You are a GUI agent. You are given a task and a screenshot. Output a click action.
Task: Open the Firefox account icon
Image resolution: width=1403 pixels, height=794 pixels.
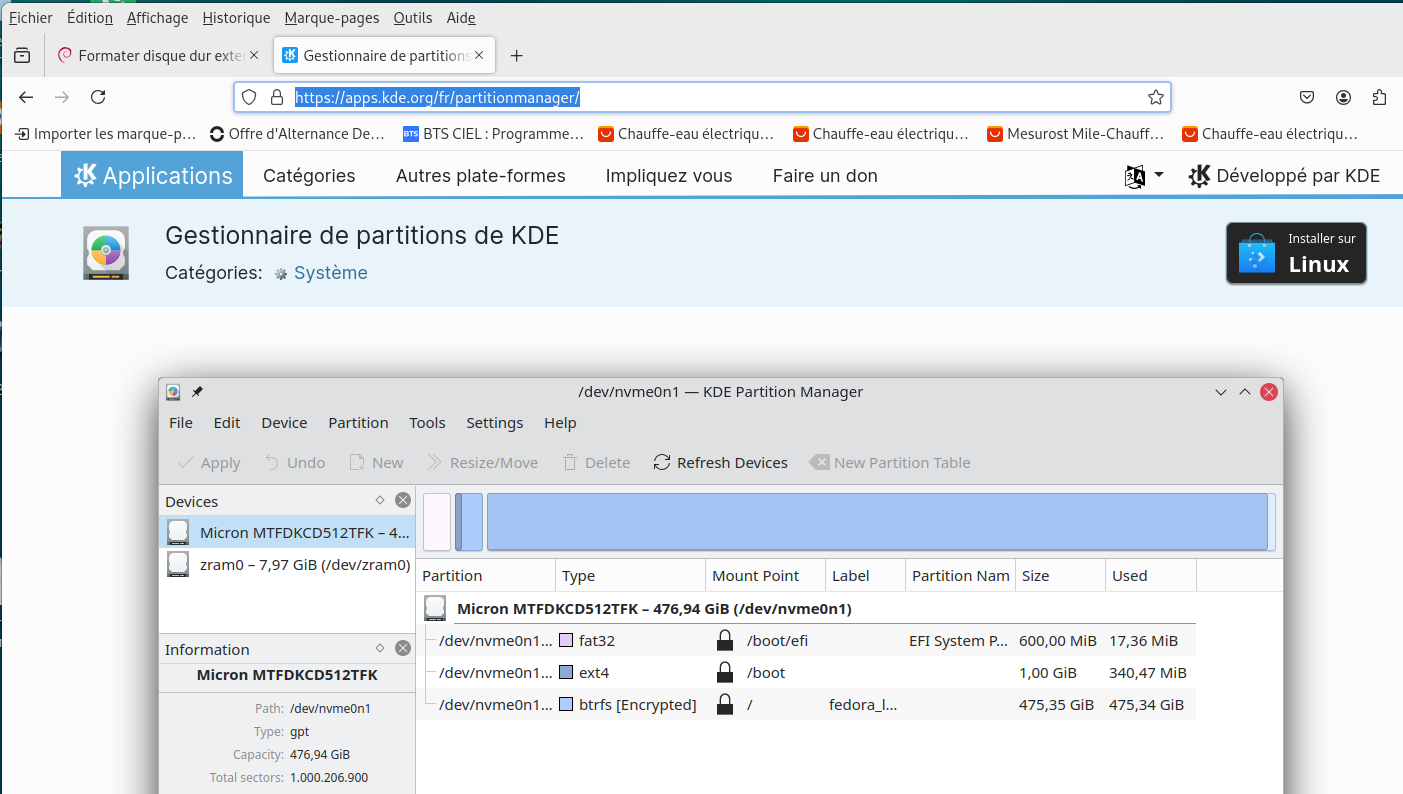click(x=1343, y=97)
